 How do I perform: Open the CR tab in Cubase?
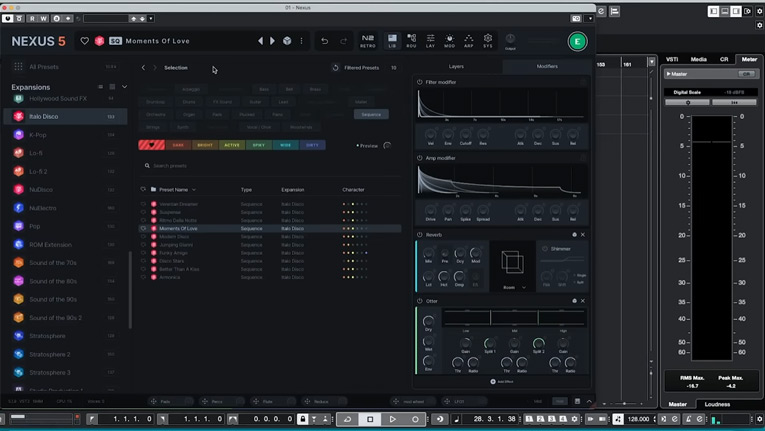point(724,59)
